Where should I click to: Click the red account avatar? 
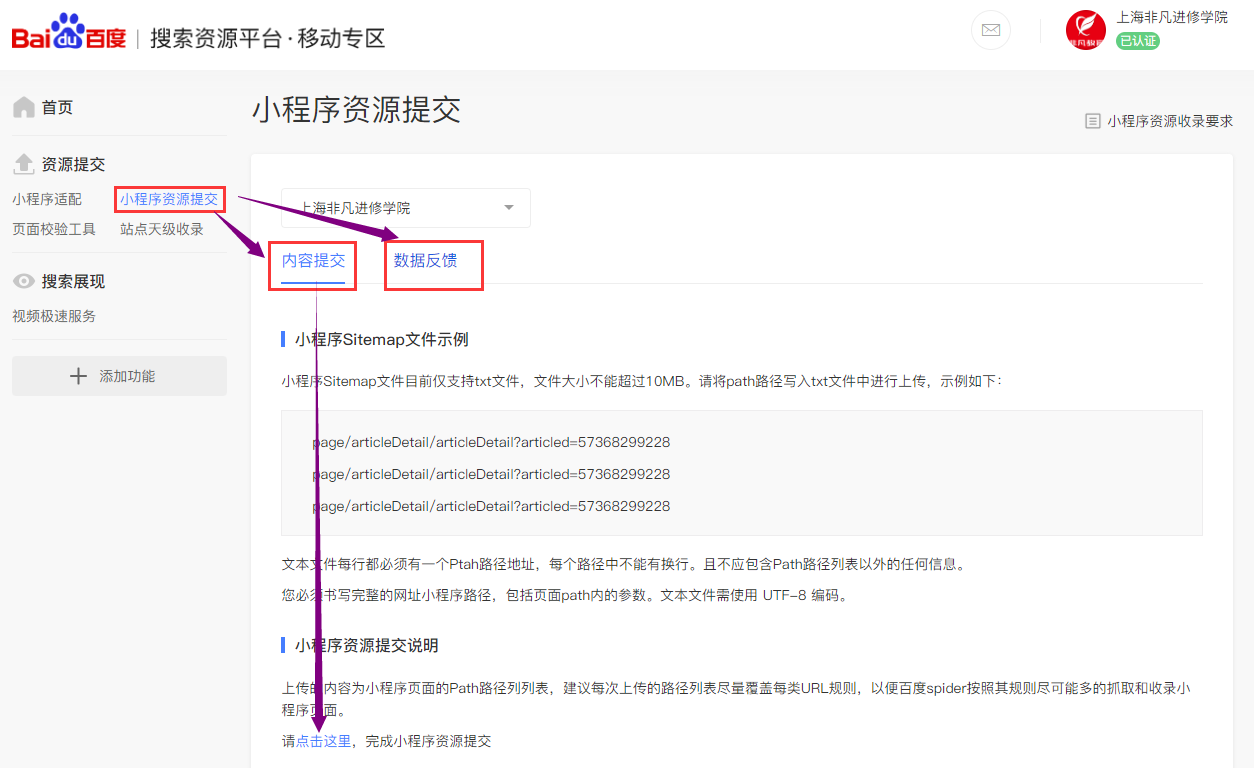pyautogui.click(x=1086, y=30)
